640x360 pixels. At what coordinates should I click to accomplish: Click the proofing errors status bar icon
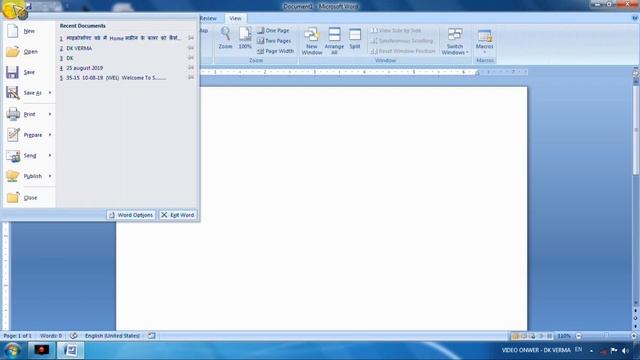pyautogui.click(x=73, y=336)
